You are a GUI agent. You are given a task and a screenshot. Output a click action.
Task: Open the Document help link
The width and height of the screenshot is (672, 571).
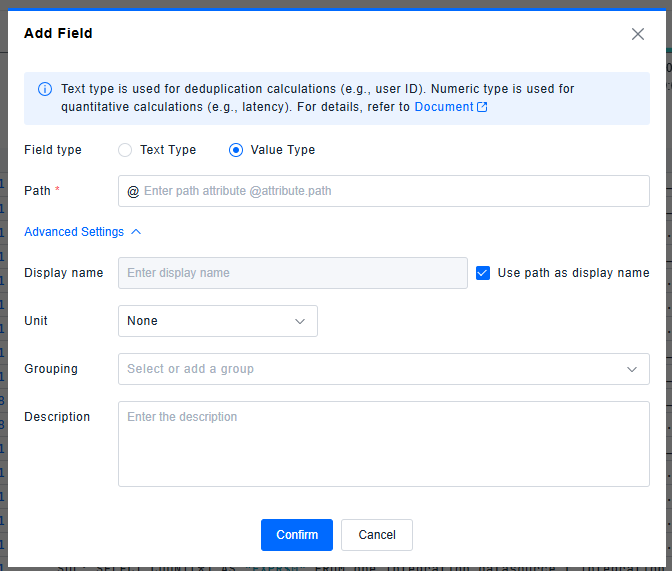[x=443, y=107]
